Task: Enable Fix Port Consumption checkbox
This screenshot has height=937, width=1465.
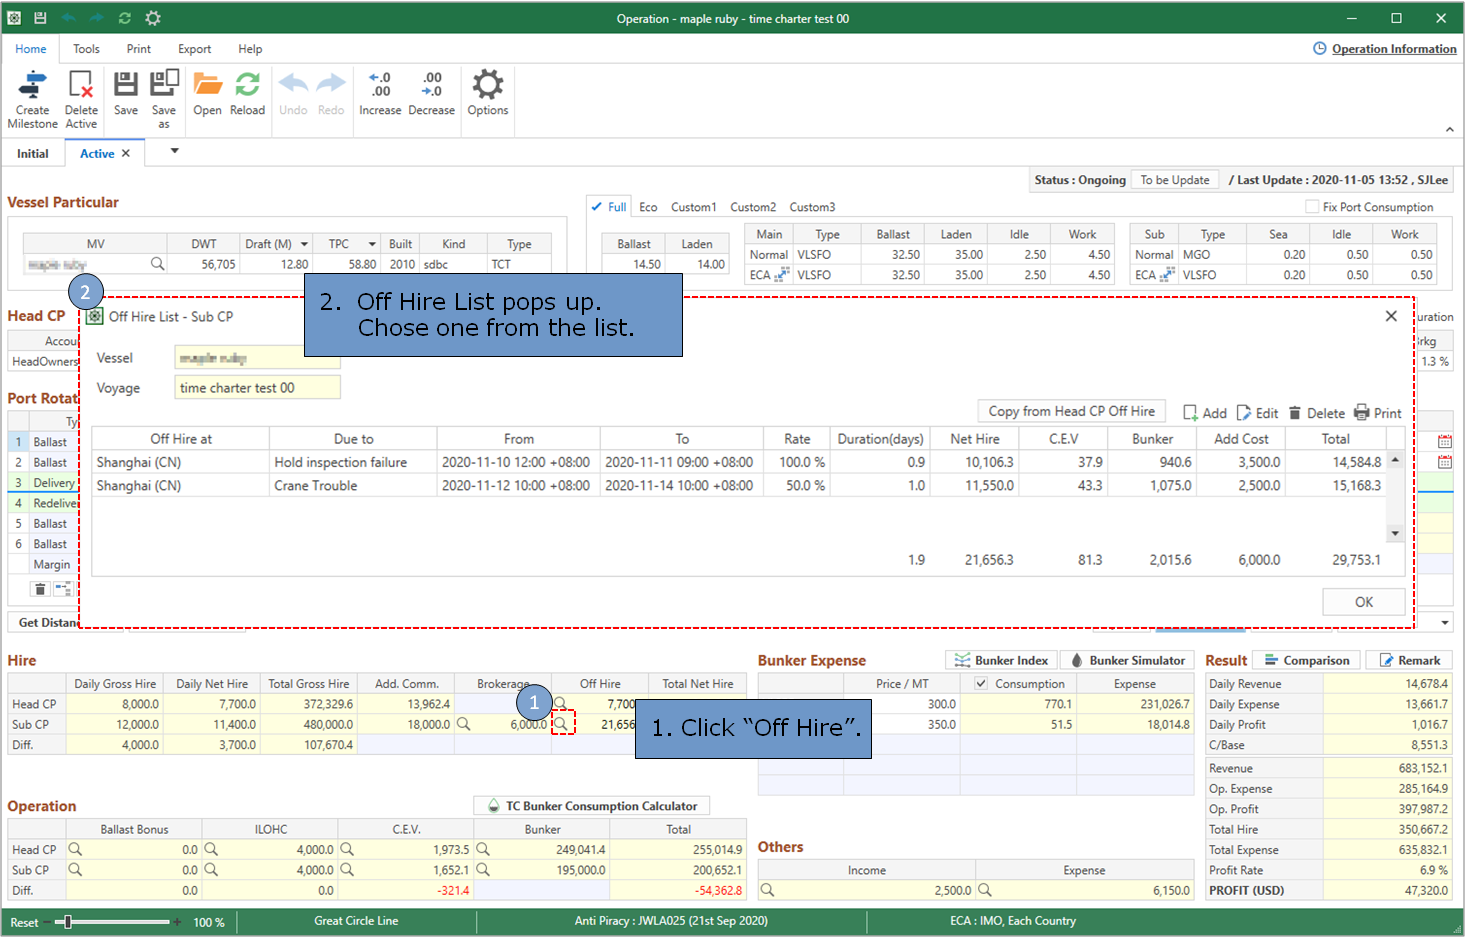Action: pyautogui.click(x=1312, y=207)
